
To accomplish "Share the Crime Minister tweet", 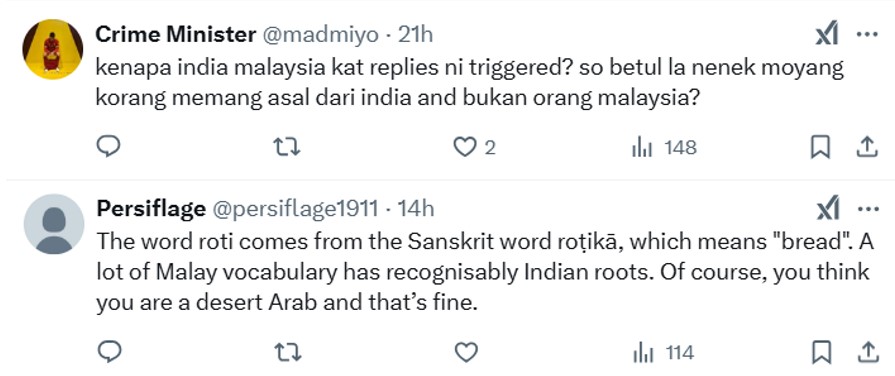I will 866,148.
